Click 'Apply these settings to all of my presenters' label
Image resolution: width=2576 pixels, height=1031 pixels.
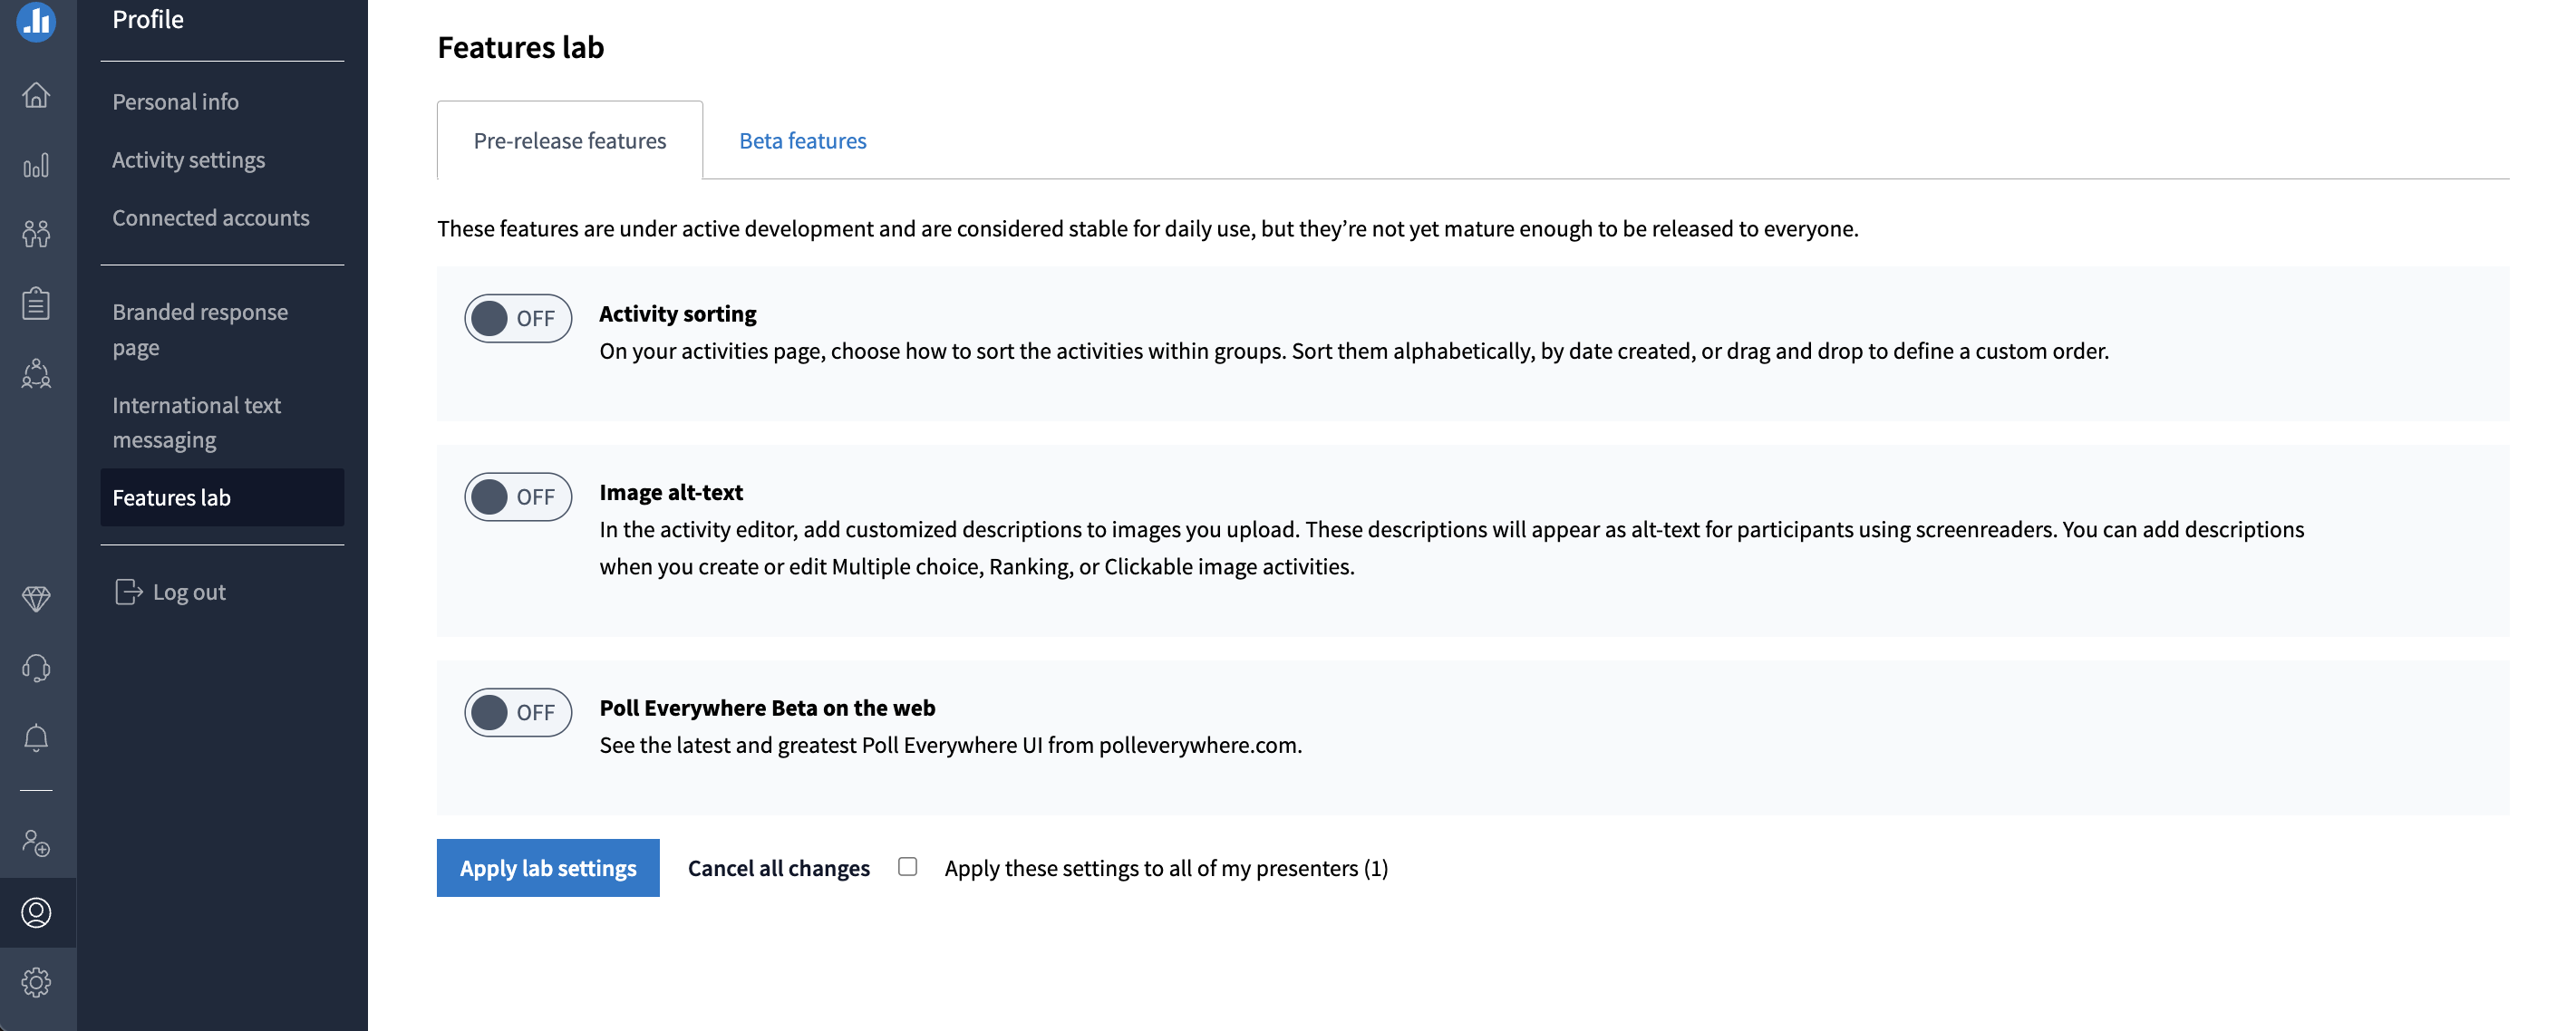(1166, 867)
